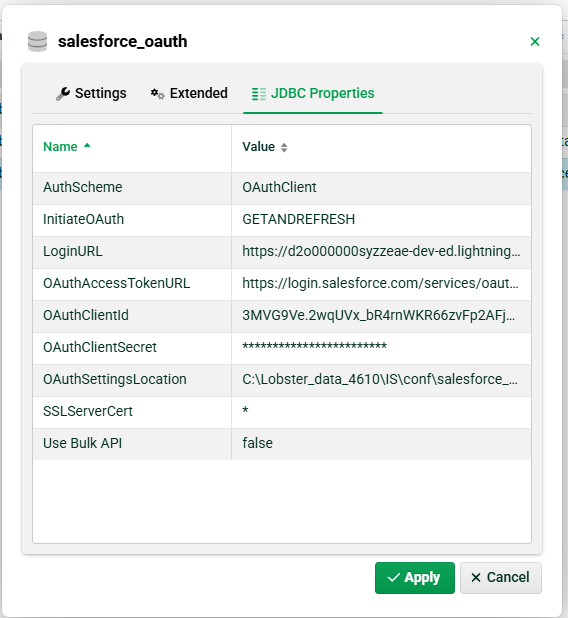Select the LoginURL property name
568x618 pixels.
tap(73, 251)
